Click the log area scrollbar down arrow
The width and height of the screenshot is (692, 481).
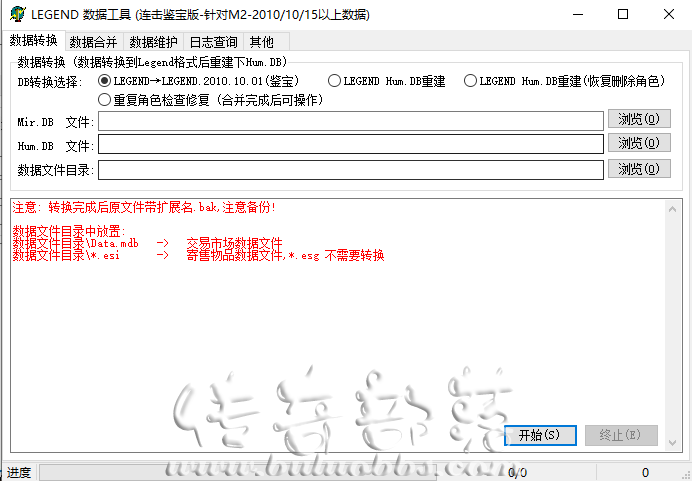tap(673, 443)
